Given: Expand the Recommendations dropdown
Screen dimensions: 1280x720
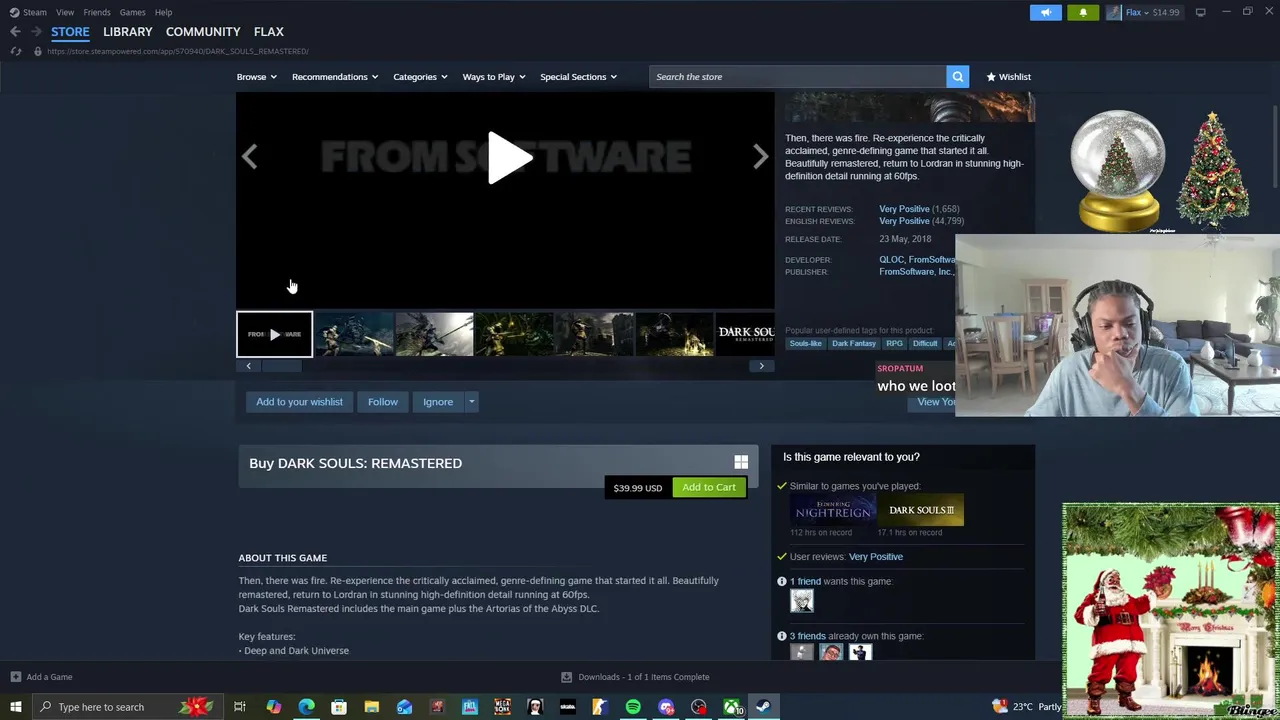Looking at the screenshot, I should click(x=335, y=77).
